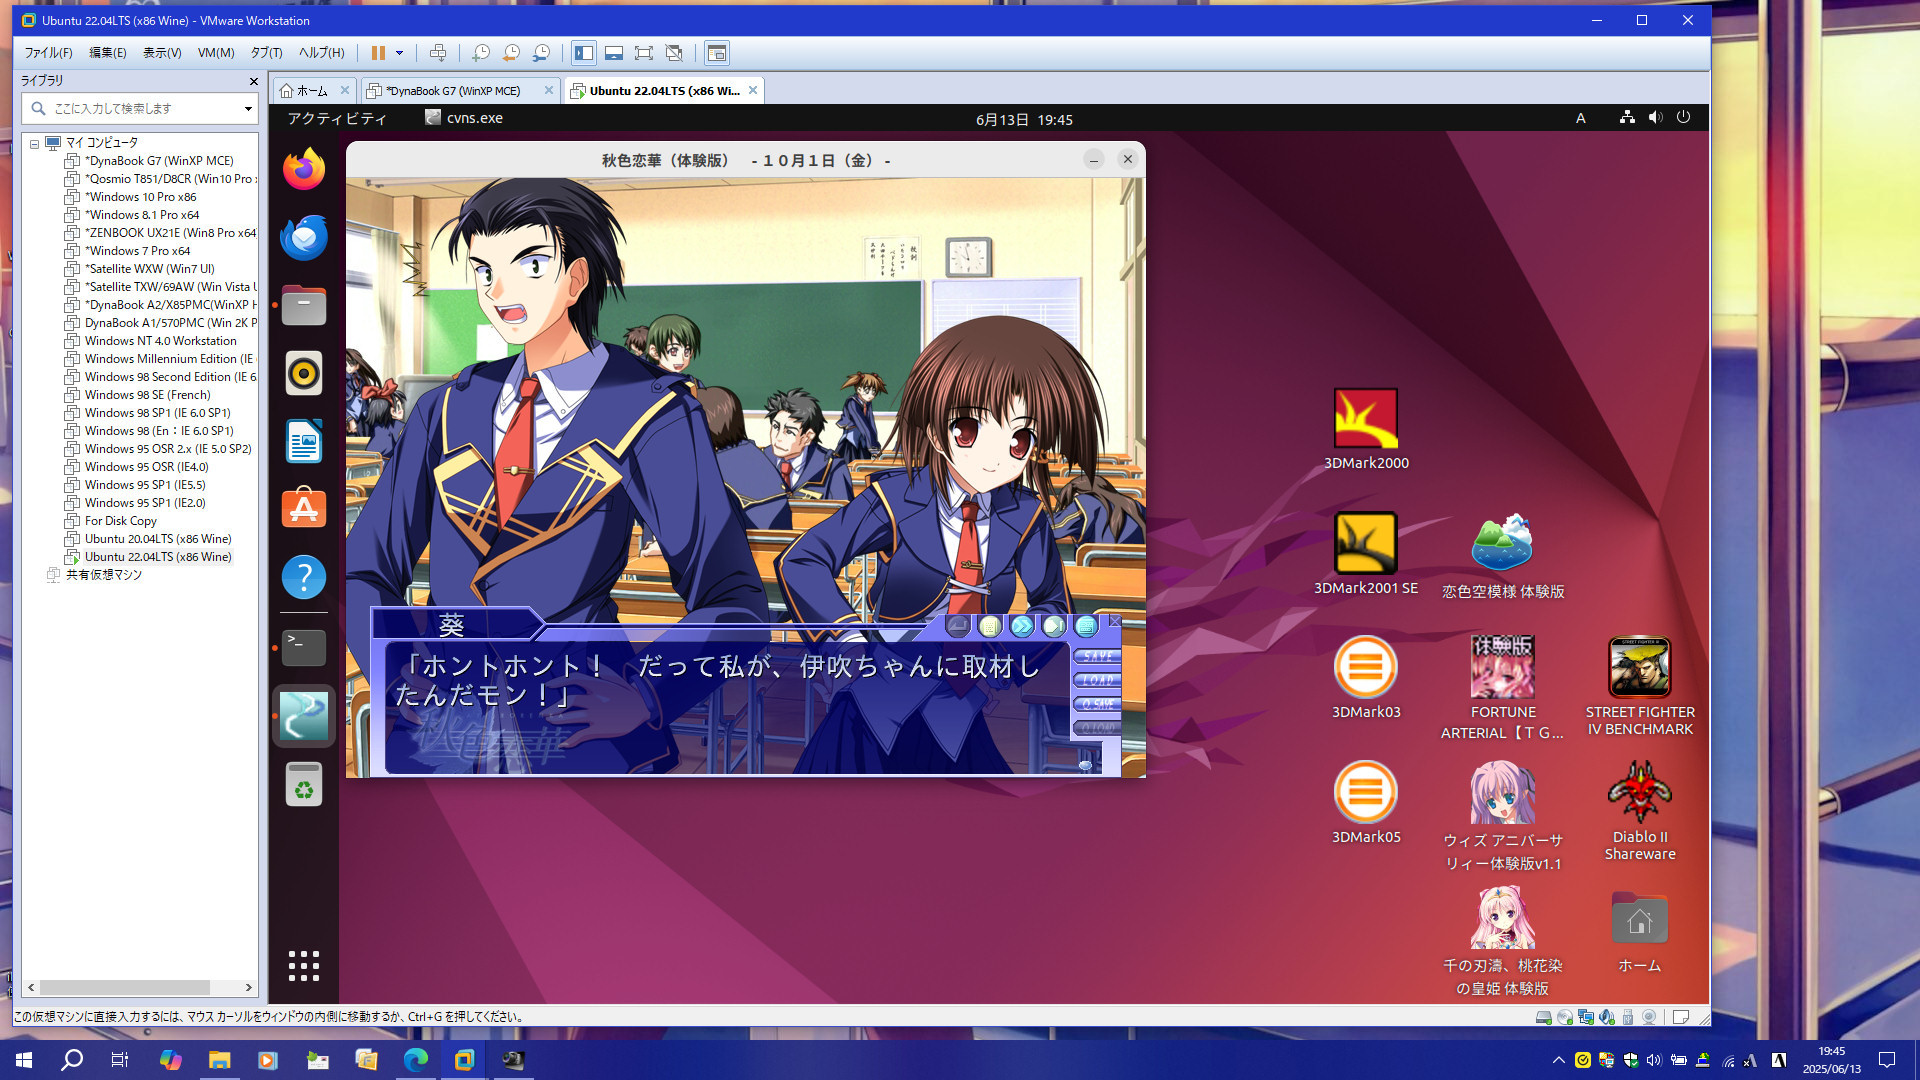Viewport: 1920px width, 1080px height.
Task: Toggle the thumbnail bar view button
Action: (614, 53)
